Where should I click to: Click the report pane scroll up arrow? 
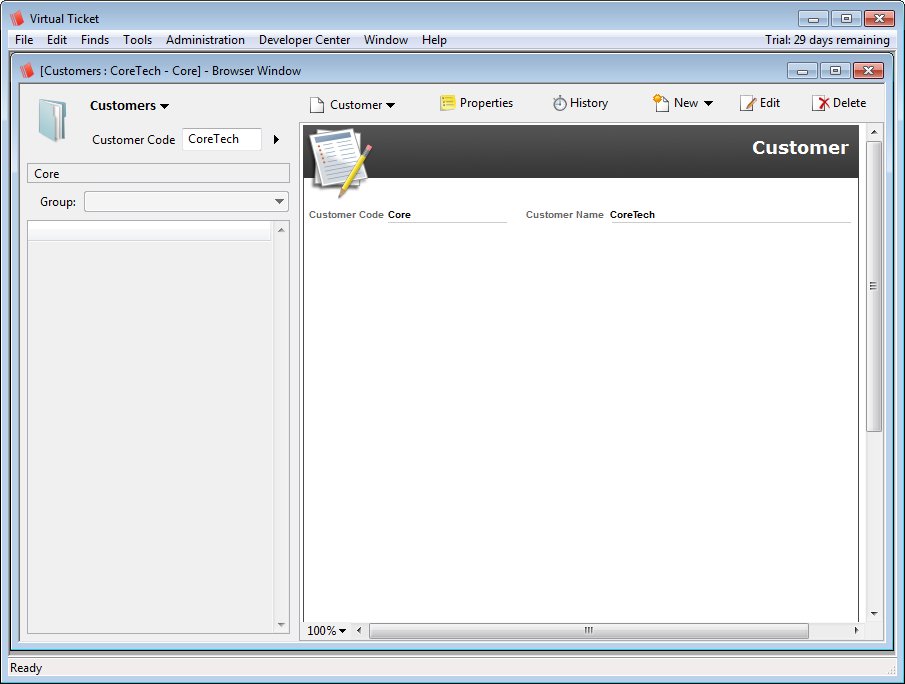pyautogui.click(x=874, y=132)
